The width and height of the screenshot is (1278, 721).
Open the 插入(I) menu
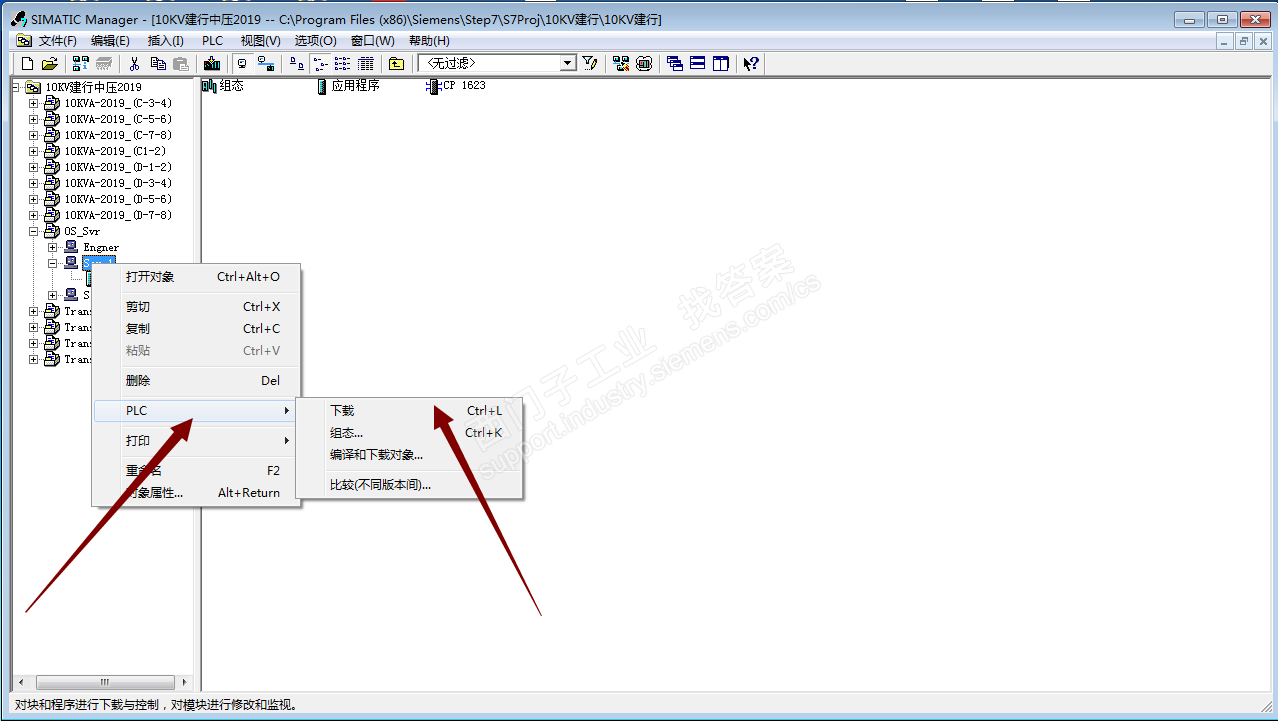pyautogui.click(x=165, y=41)
